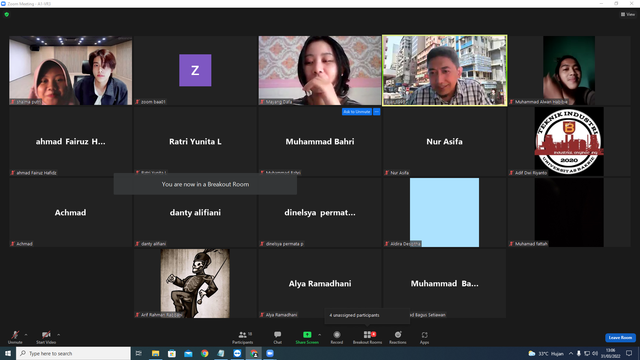Open Mail app from taskbar
Image resolution: width=640 pixels, height=360 pixels.
click(x=188, y=353)
